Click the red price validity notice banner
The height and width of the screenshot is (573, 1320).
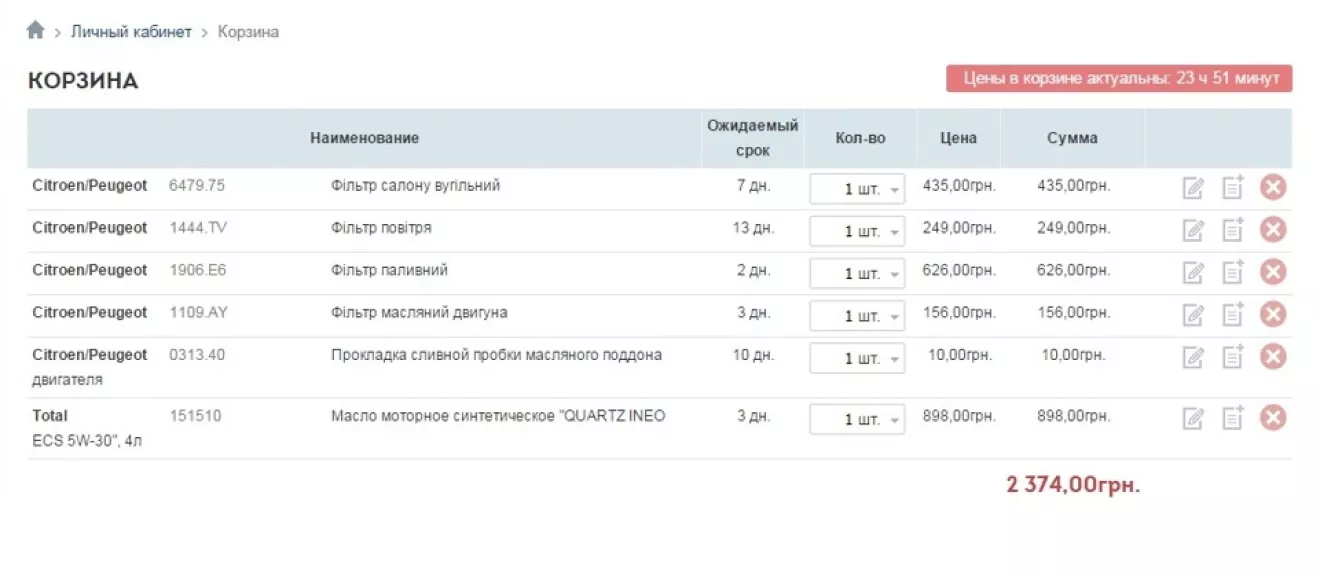(1118, 79)
